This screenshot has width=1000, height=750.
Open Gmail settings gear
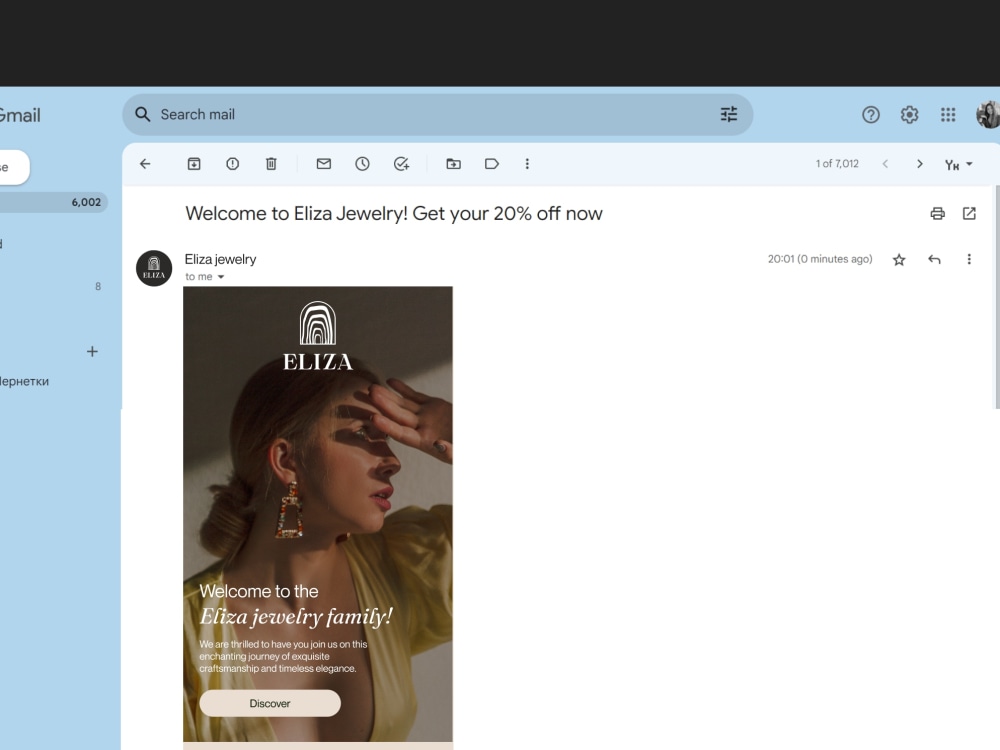pos(909,115)
